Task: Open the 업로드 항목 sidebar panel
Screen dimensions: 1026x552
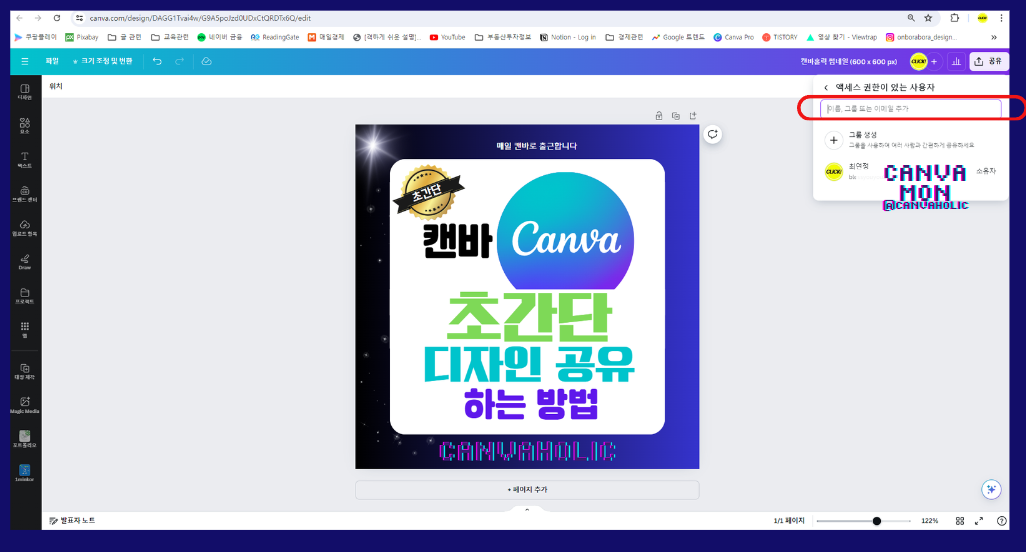Action: [25, 228]
